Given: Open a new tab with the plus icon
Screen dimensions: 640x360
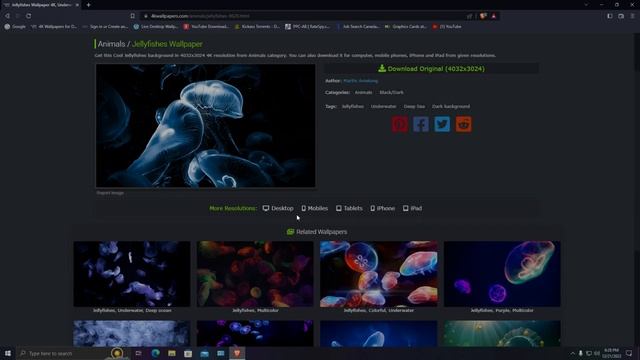Looking at the screenshot, I should (x=88, y=5).
